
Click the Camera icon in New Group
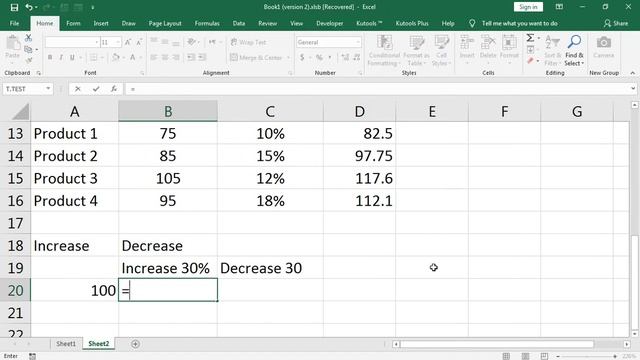pos(604,42)
